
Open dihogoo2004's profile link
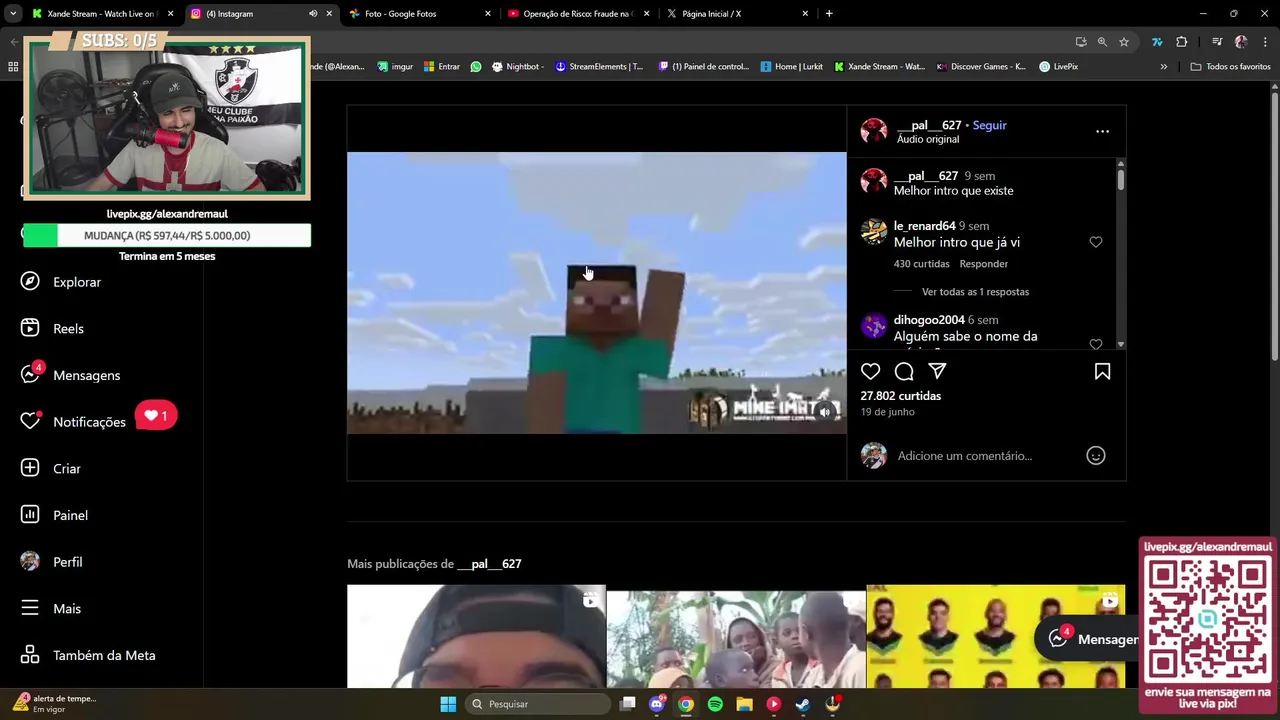point(928,320)
